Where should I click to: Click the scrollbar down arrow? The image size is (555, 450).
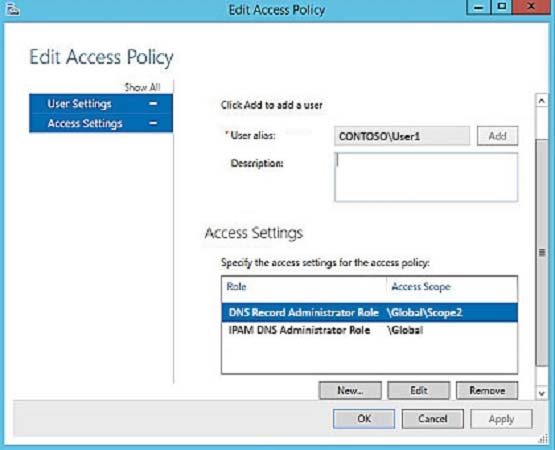pos(542,393)
